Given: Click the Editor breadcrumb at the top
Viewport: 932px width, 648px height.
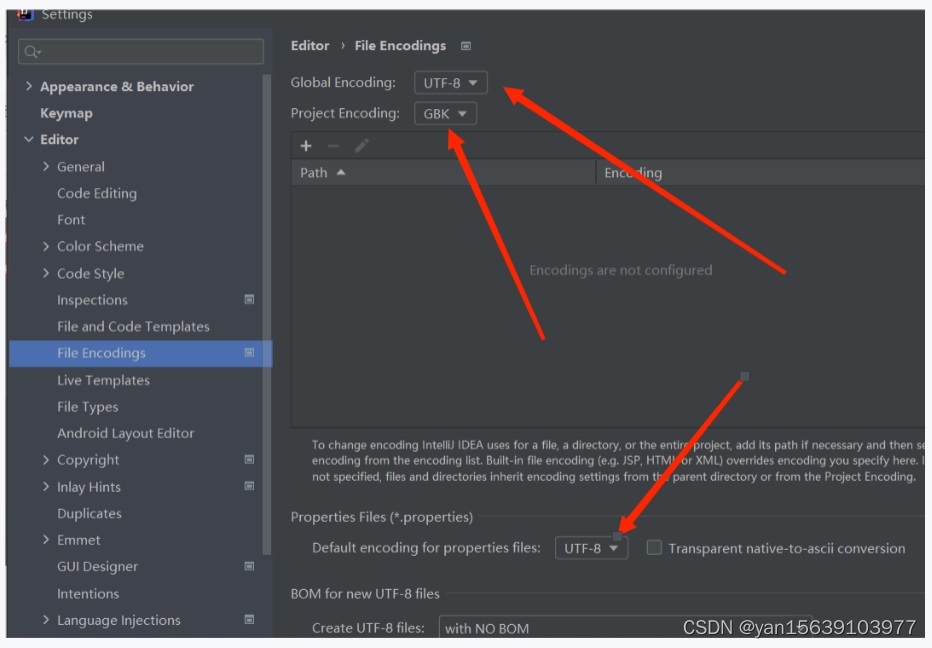Looking at the screenshot, I should pos(310,45).
